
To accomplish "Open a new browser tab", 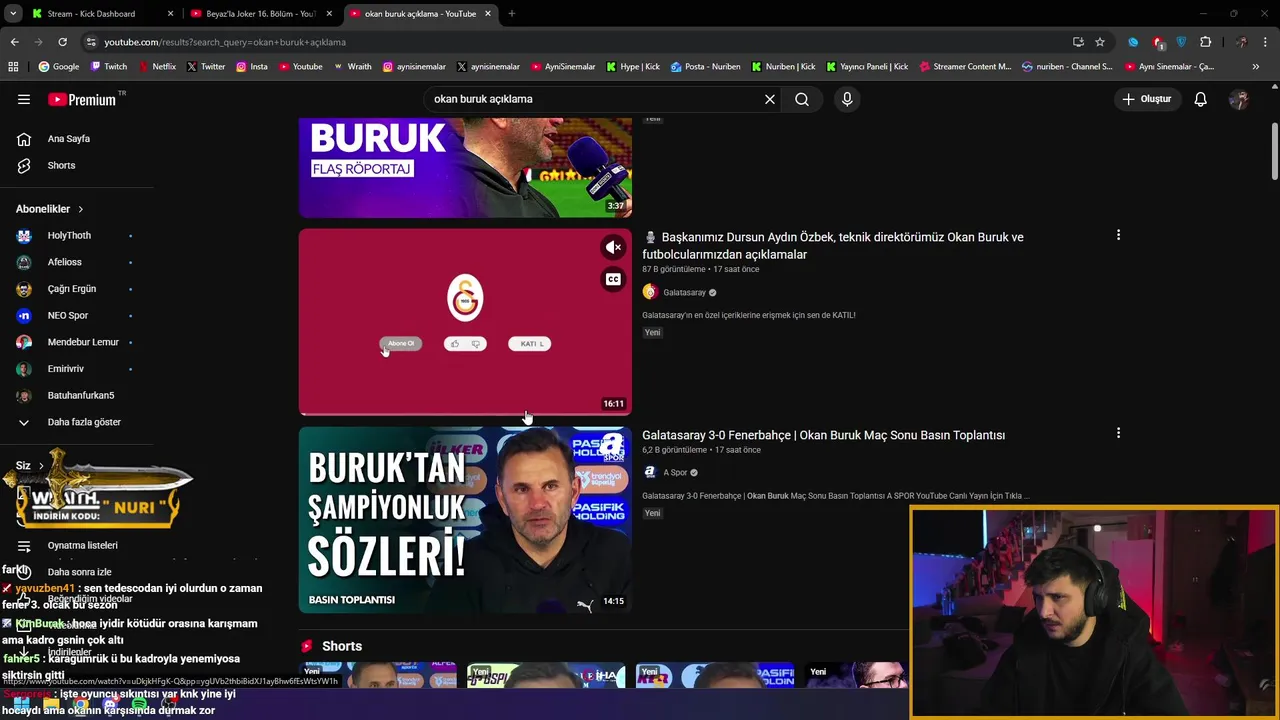I will 511,14.
